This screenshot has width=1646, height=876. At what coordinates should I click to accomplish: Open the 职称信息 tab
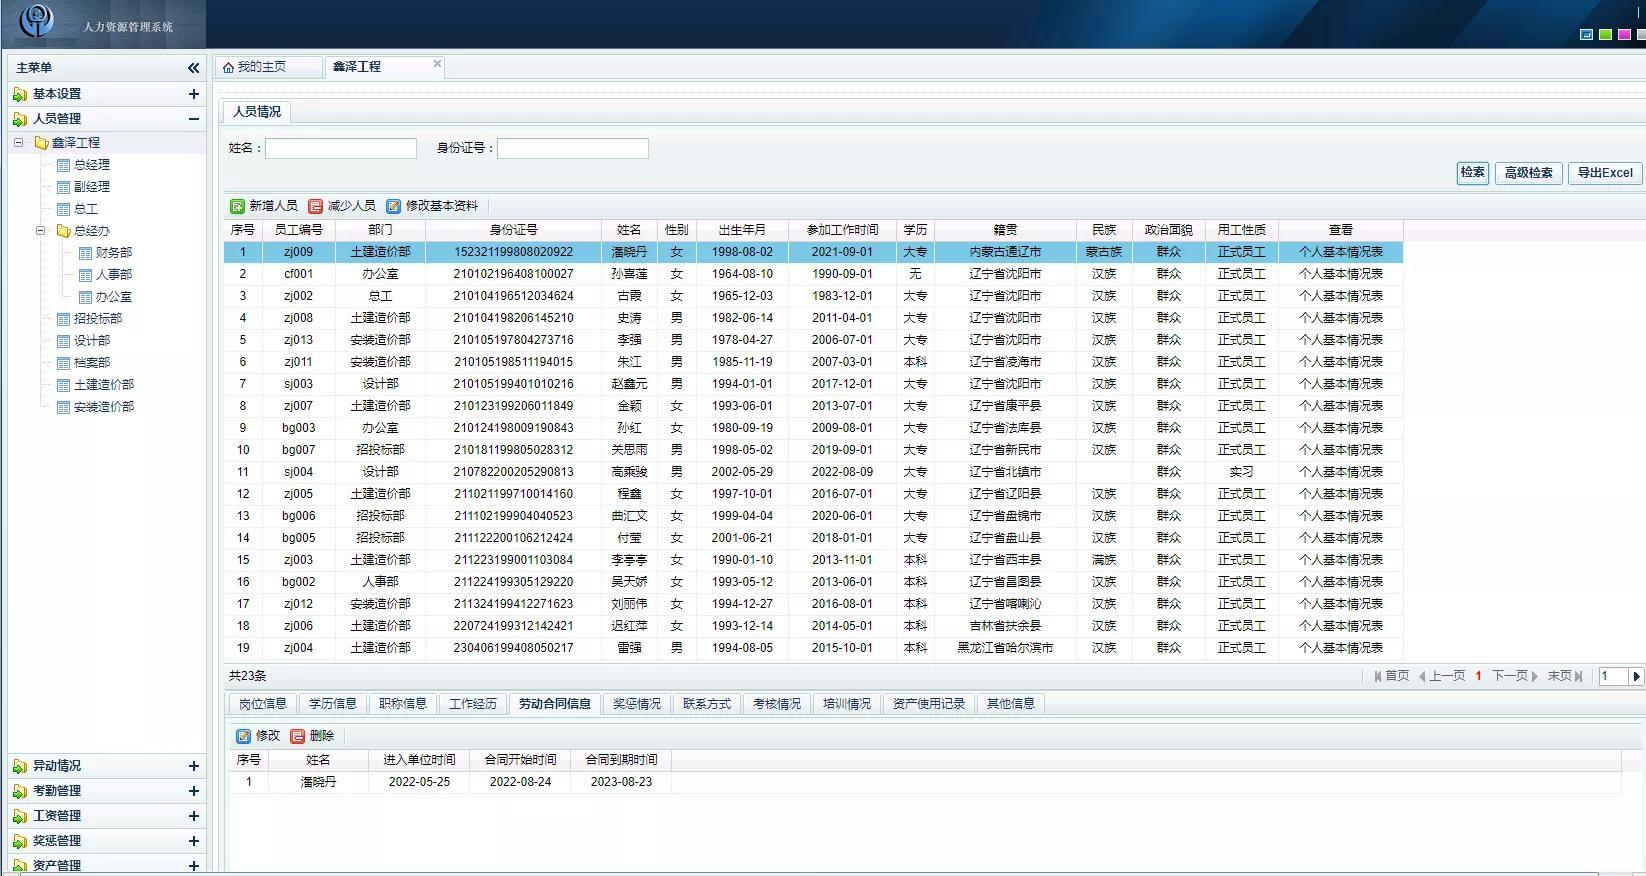click(x=402, y=704)
